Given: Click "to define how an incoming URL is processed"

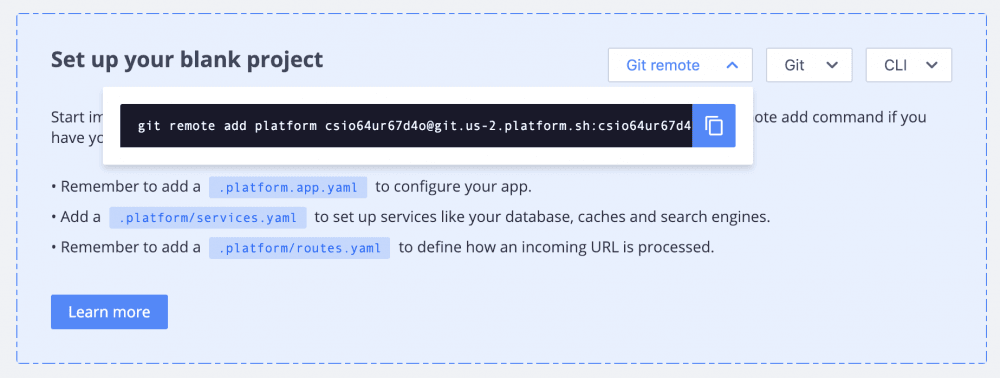Looking at the screenshot, I should click(x=556, y=247).
